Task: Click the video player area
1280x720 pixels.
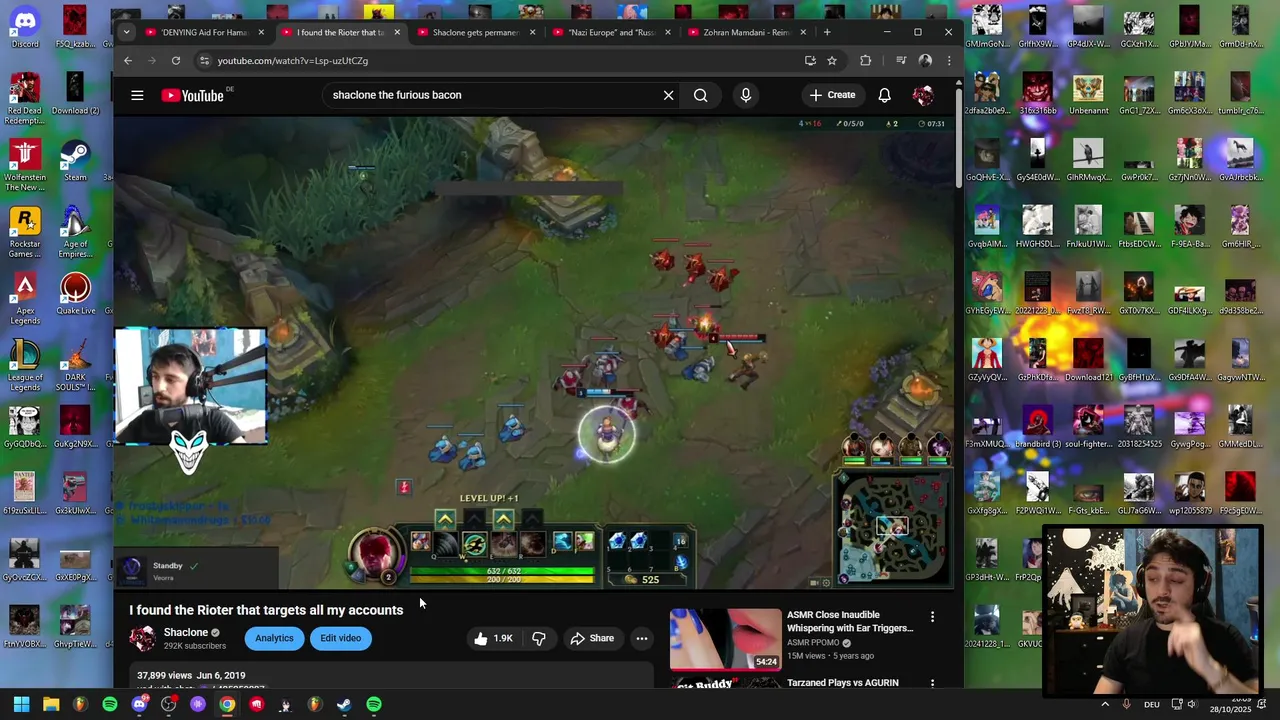Action: click(535, 353)
